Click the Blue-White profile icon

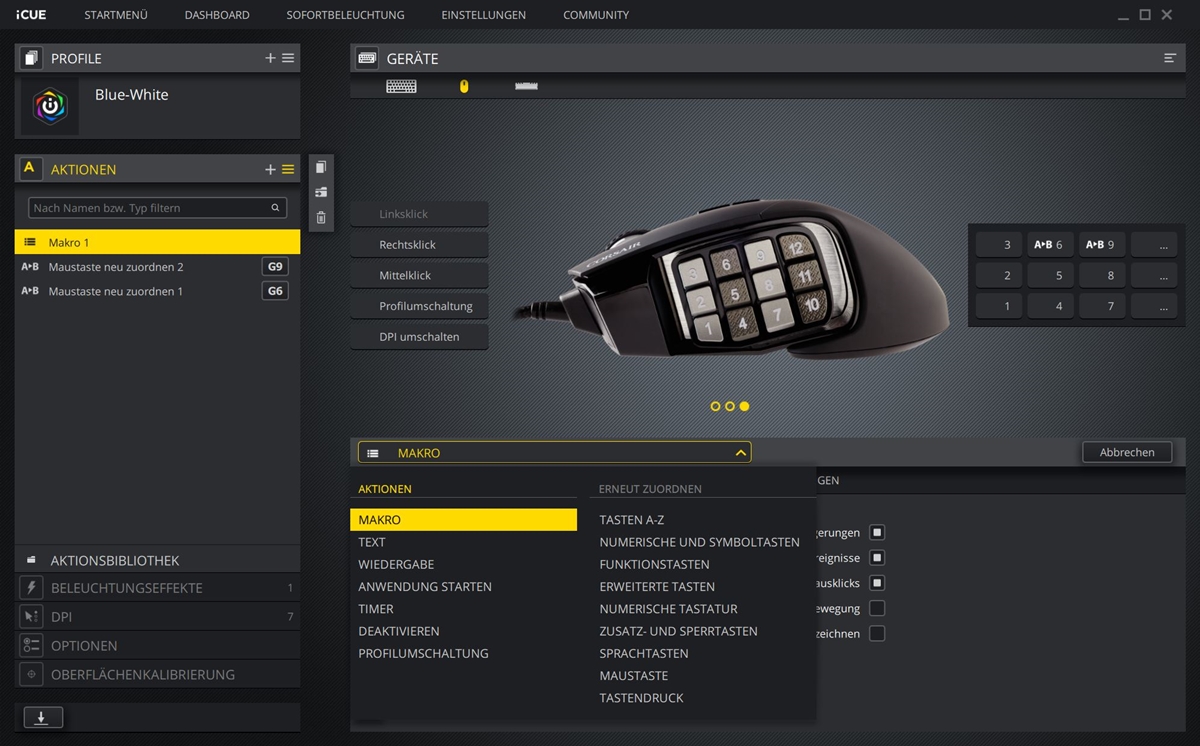click(49, 106)
